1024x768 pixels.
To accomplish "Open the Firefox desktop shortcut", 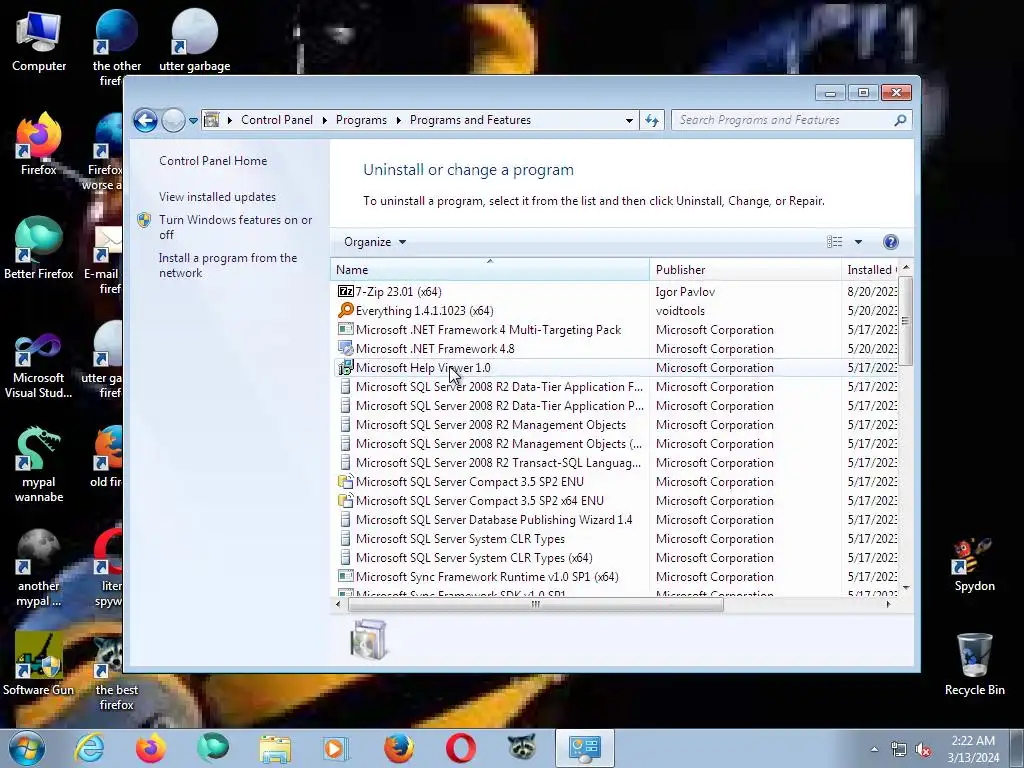I will [x=39, y=144].
